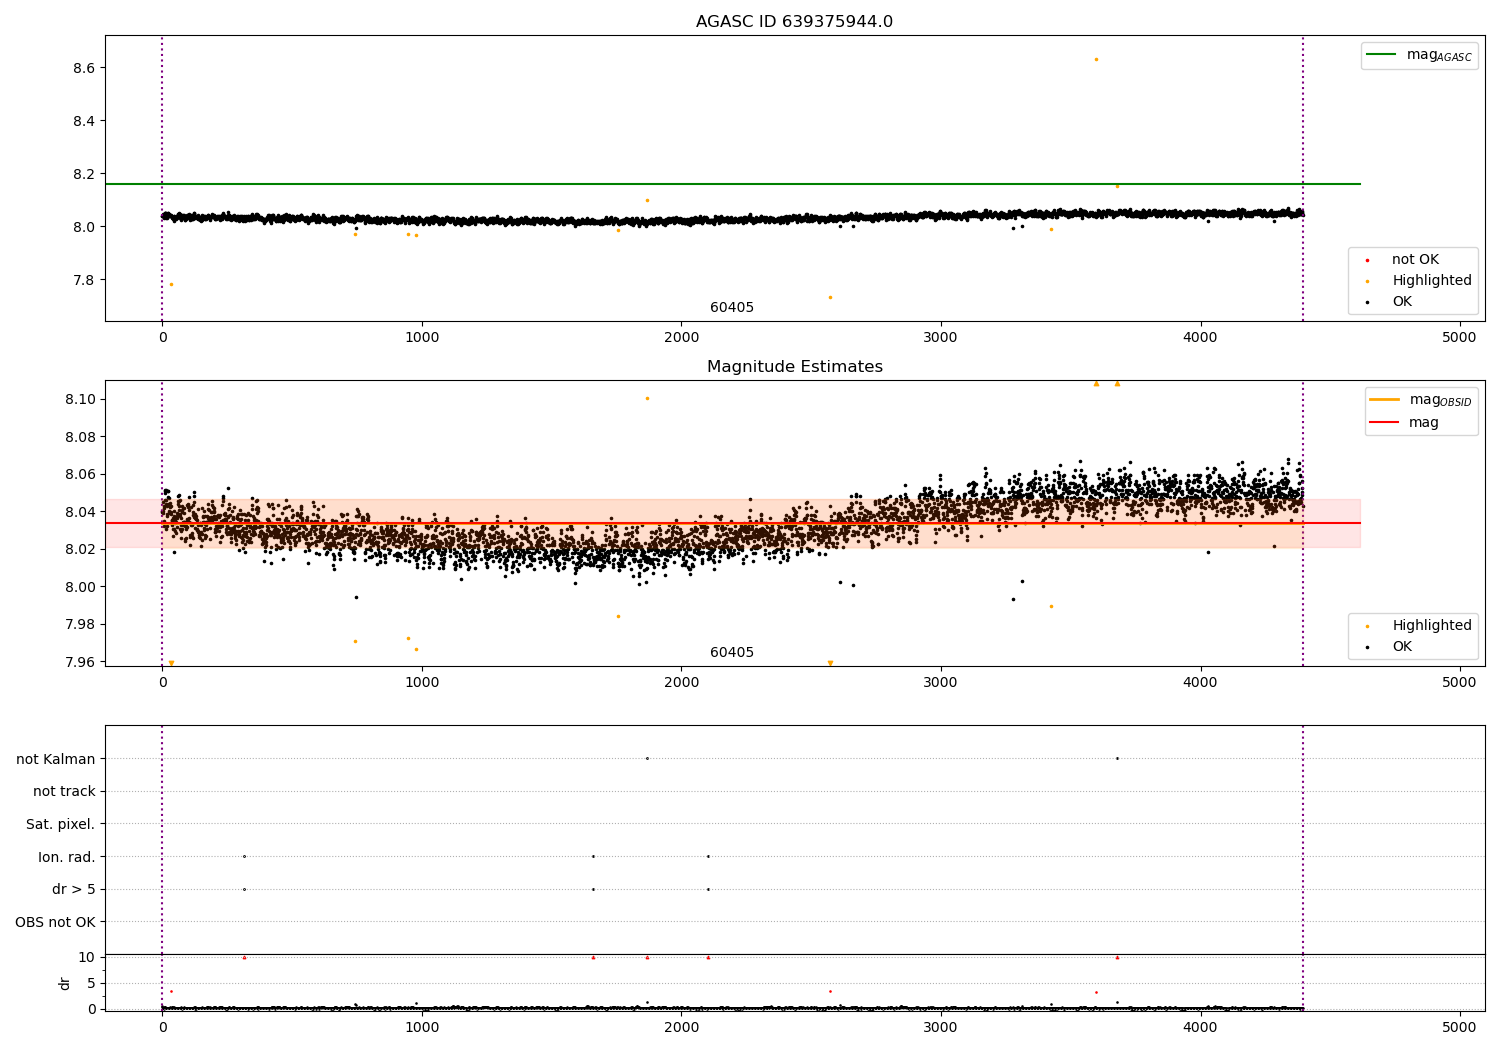Click the green line sample in mag AGASC legend
The width and height of the screenshot is (1500, 1050).
coord(1383,55)
